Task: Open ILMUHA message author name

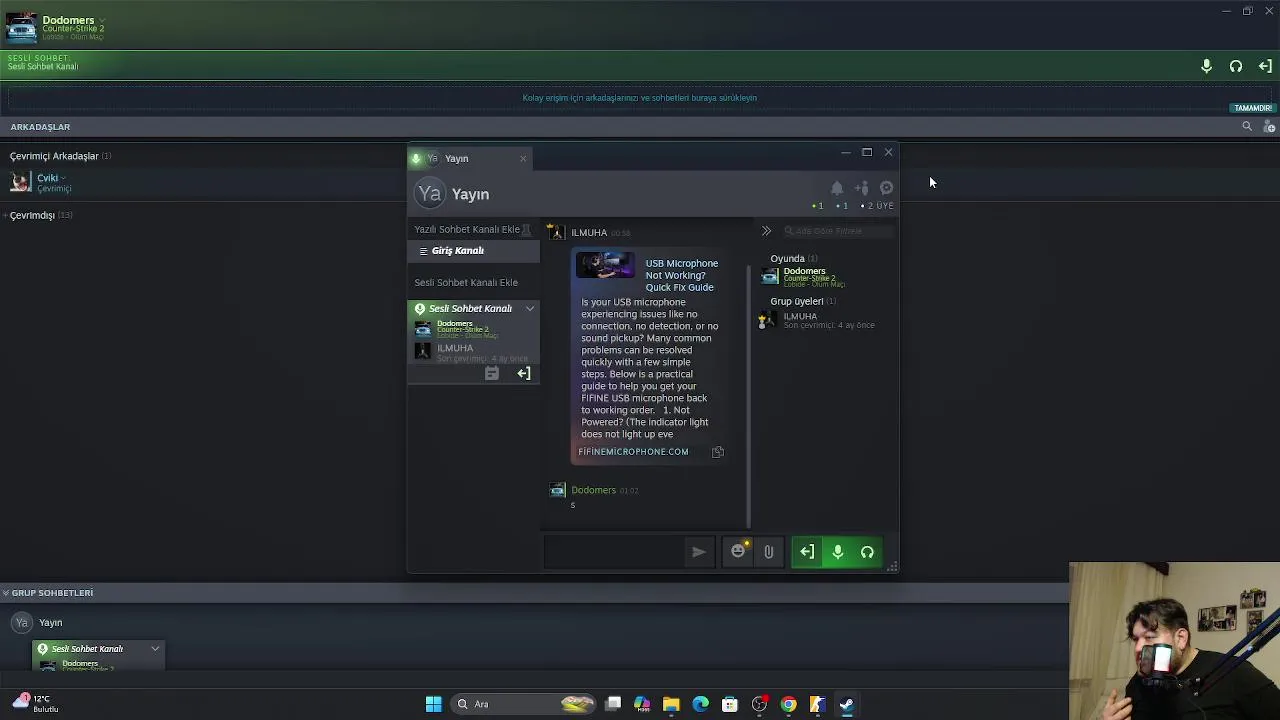Action: tap(589, 233)
